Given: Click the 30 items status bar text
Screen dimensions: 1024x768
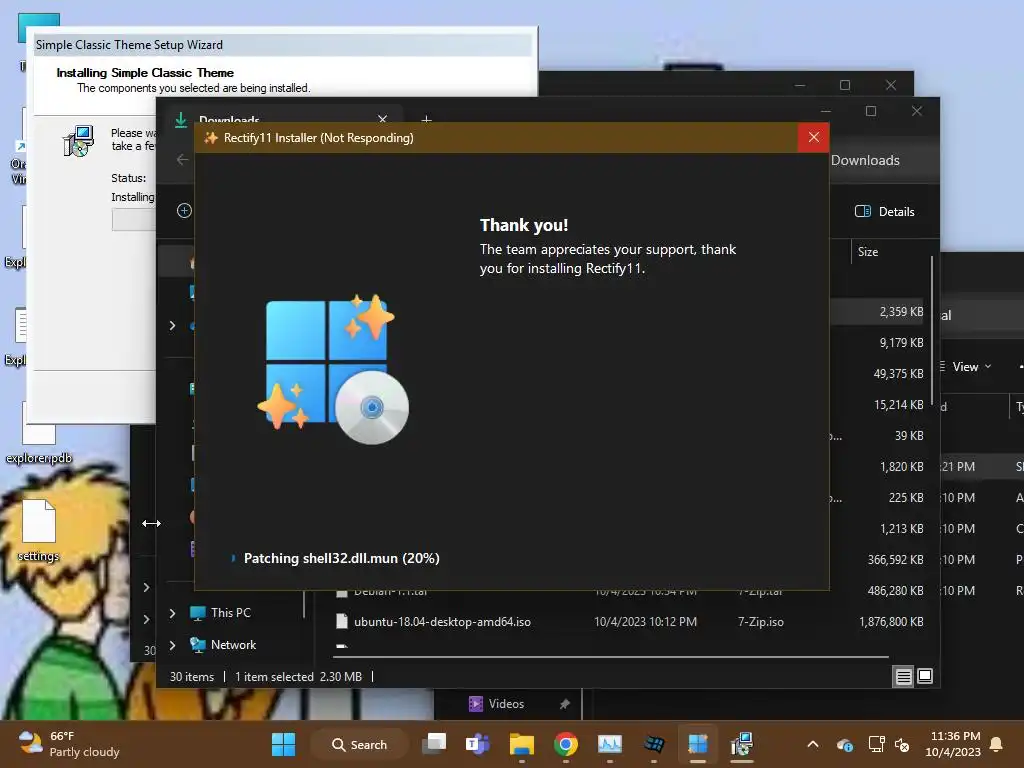Looking at the screenshot, I should point(191,677).
